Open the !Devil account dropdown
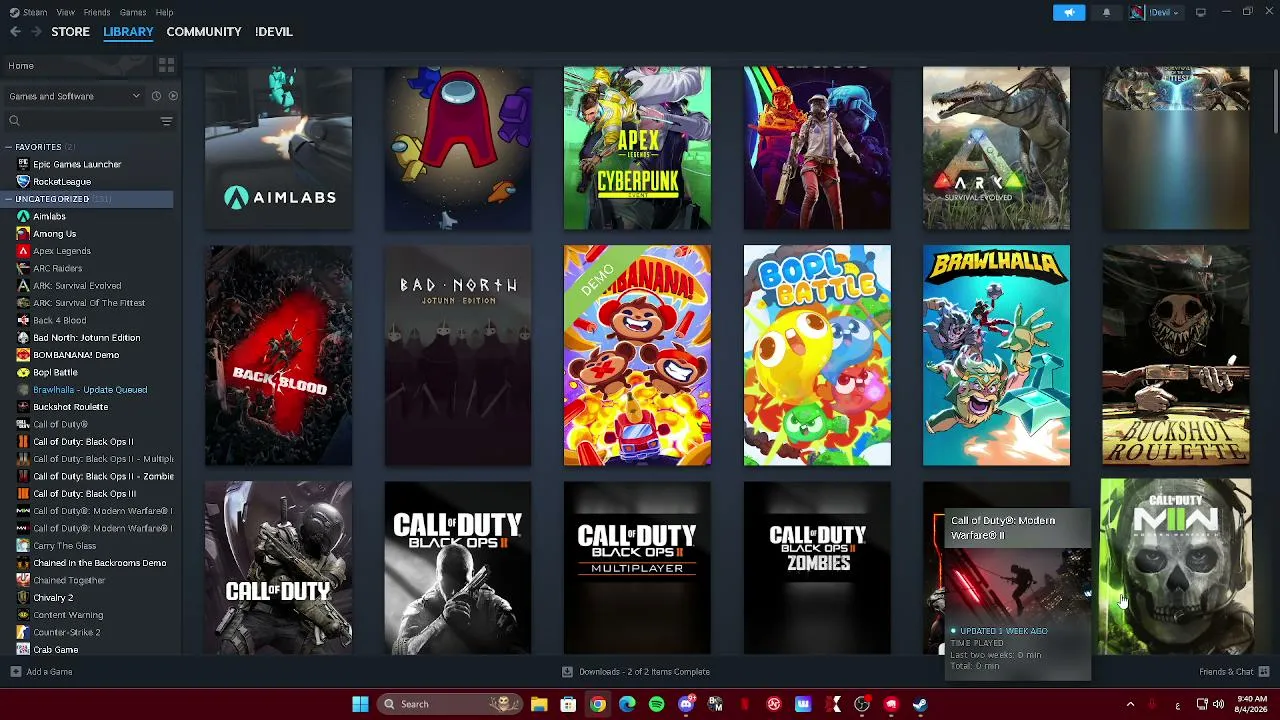Viewport: 1280px width, 720px height. point(1157,12)
